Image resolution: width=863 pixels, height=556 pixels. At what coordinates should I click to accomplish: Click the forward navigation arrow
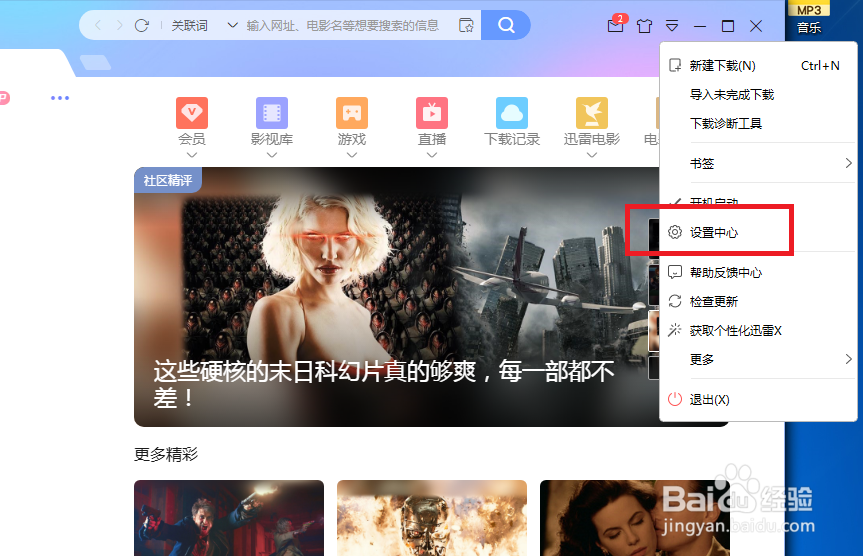point(119,25)
